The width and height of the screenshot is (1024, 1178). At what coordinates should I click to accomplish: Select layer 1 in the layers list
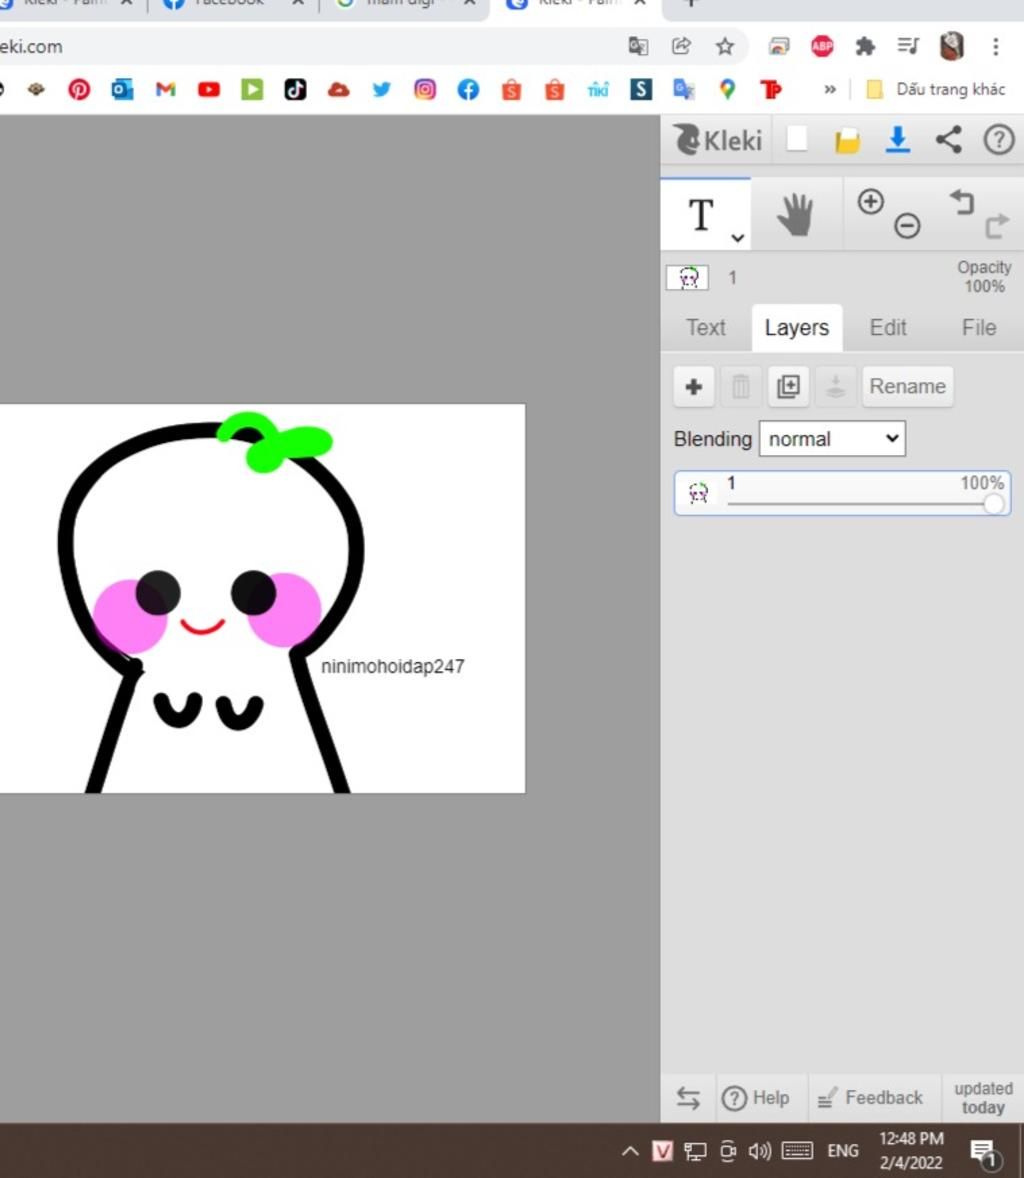click(x=842, y=493)
